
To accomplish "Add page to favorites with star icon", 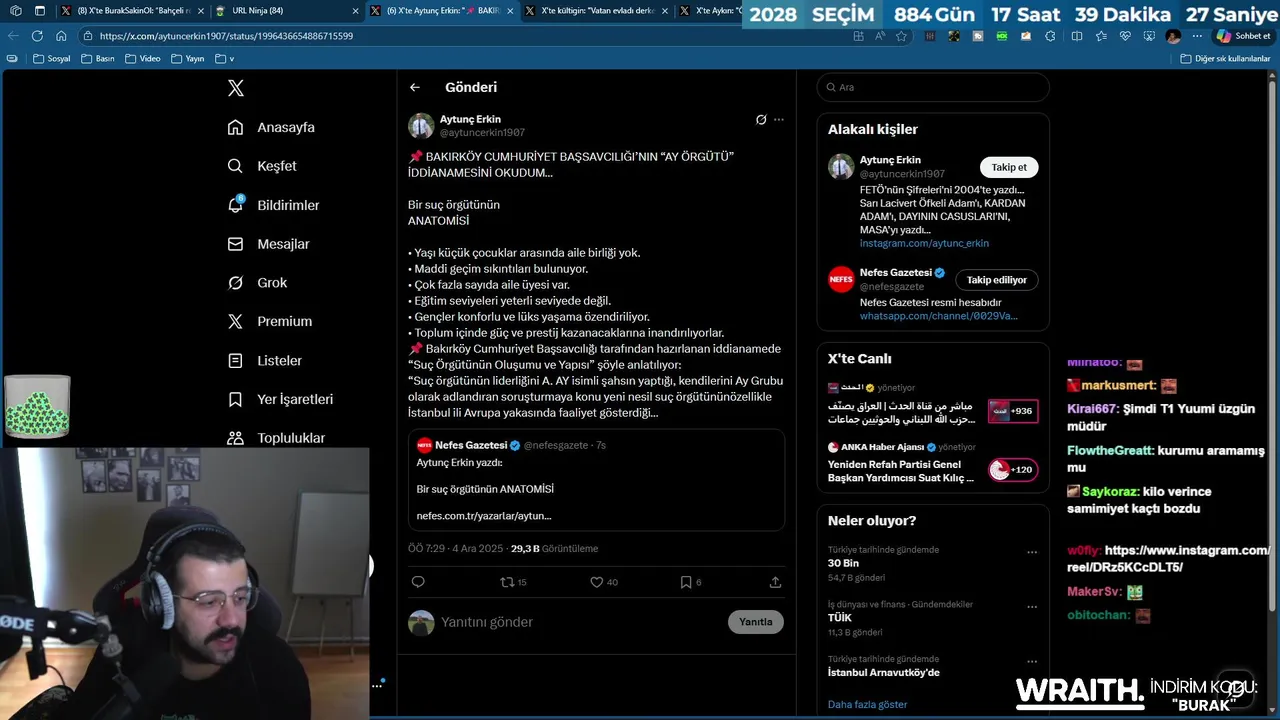I will pos(901,36).
